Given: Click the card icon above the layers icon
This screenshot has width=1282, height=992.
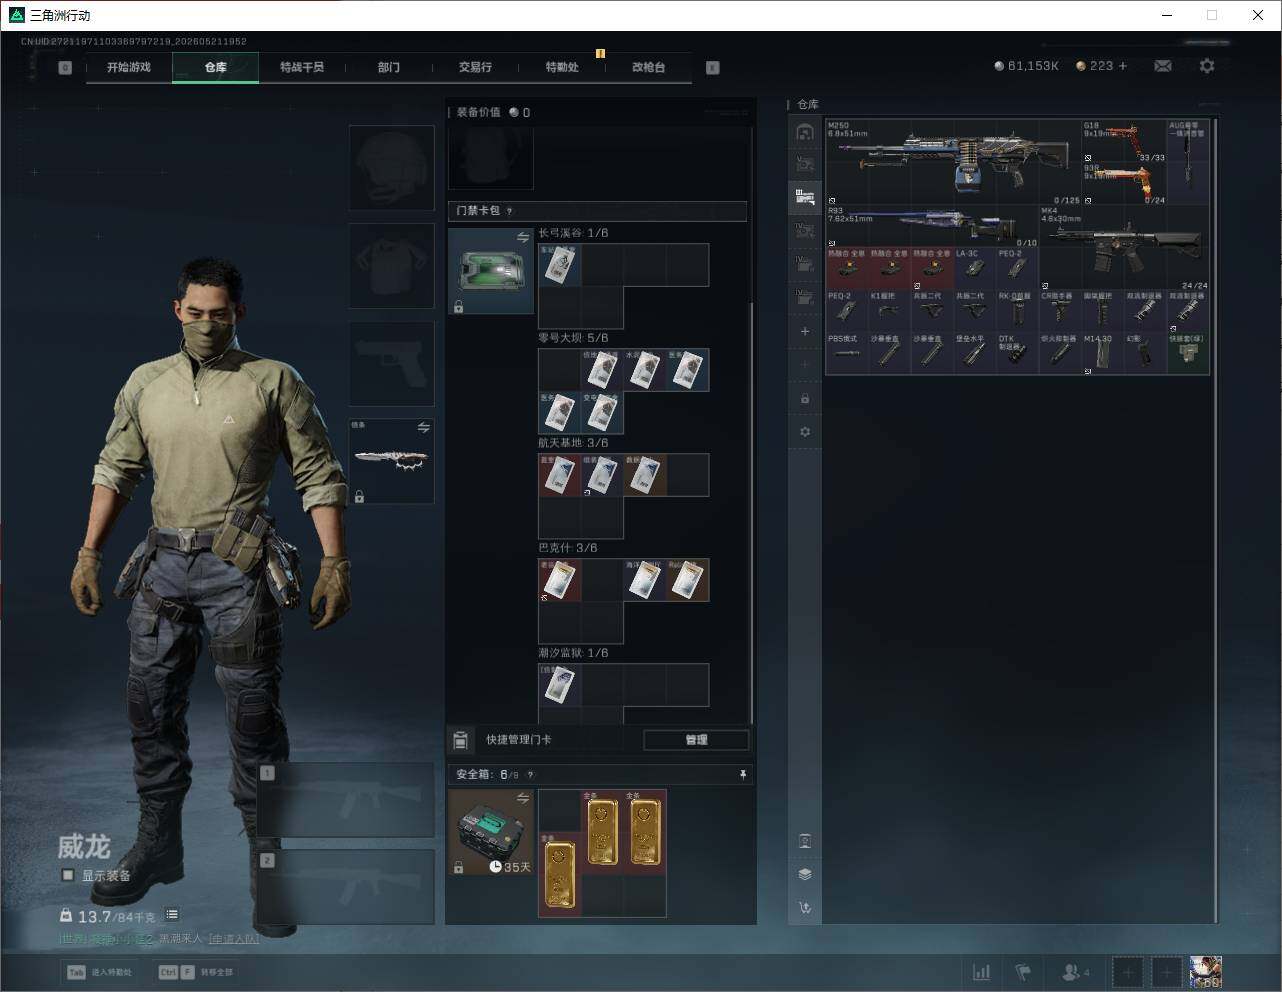Looking at the screenshot, I should click(805, 840).
